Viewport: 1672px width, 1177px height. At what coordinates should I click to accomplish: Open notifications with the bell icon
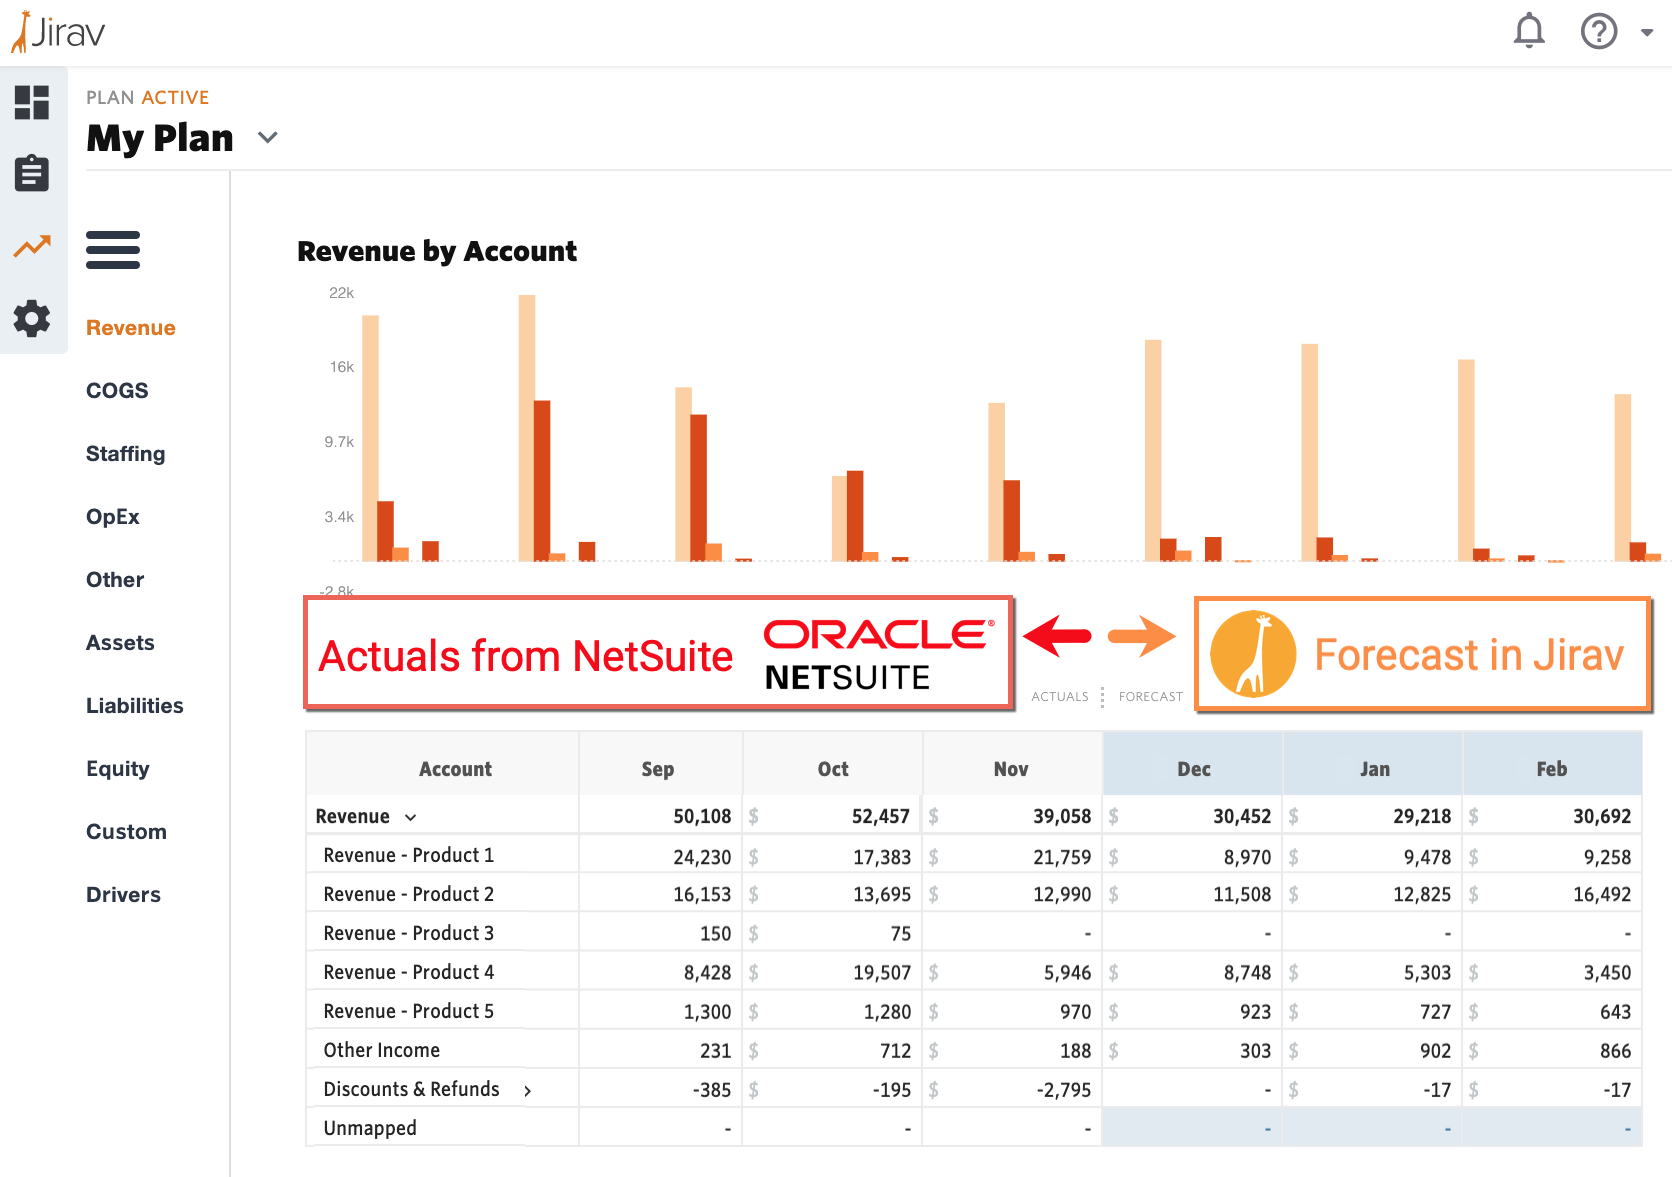[x=1527, y=31]
